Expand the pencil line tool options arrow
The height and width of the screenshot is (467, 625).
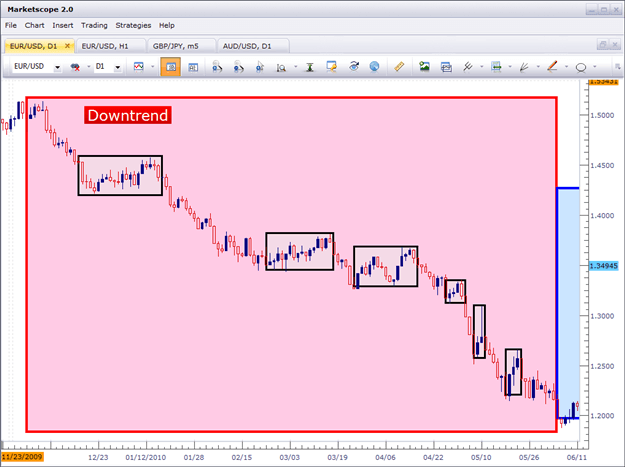click(x=566, y=67)
